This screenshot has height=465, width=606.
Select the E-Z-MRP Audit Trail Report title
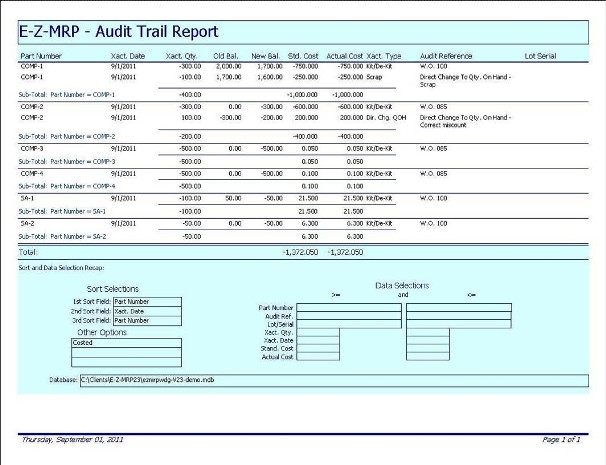click(120, 33)
